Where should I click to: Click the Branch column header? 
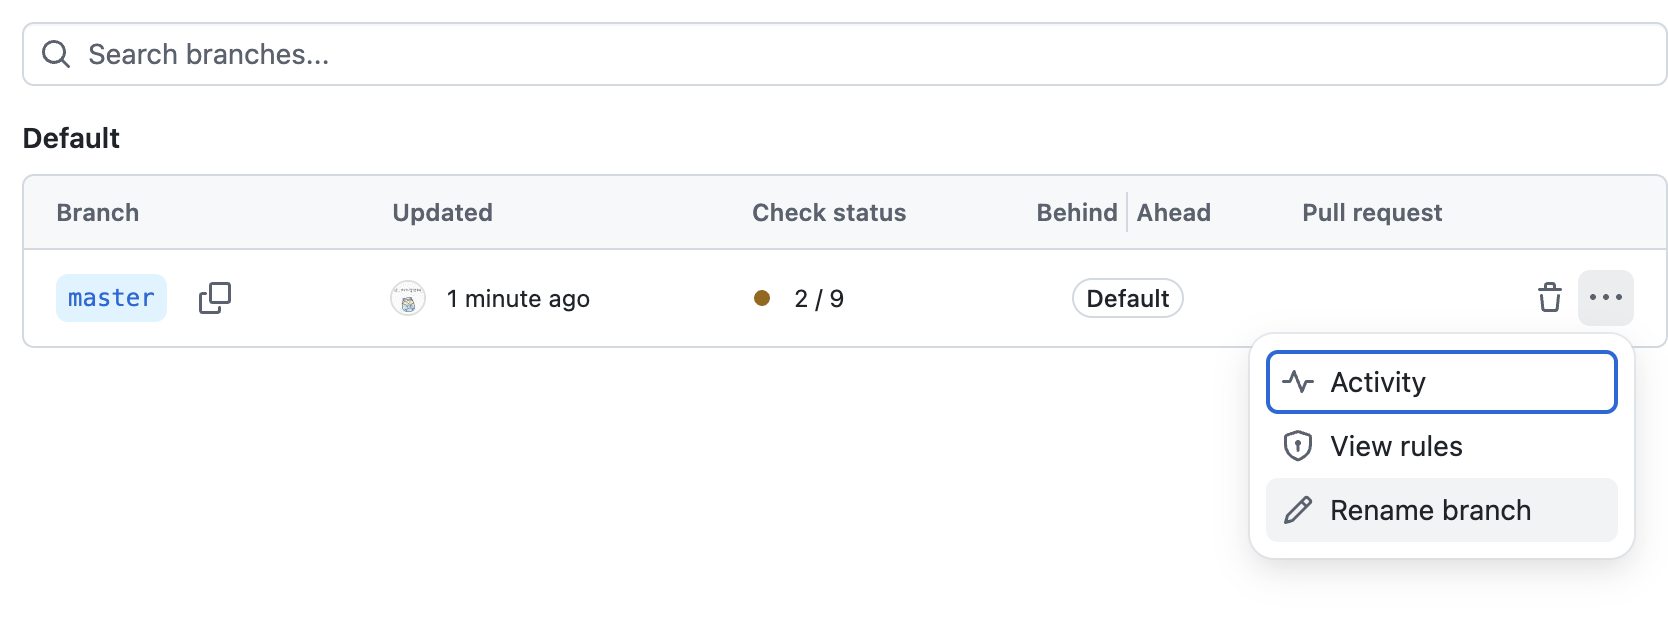point(98,213)
